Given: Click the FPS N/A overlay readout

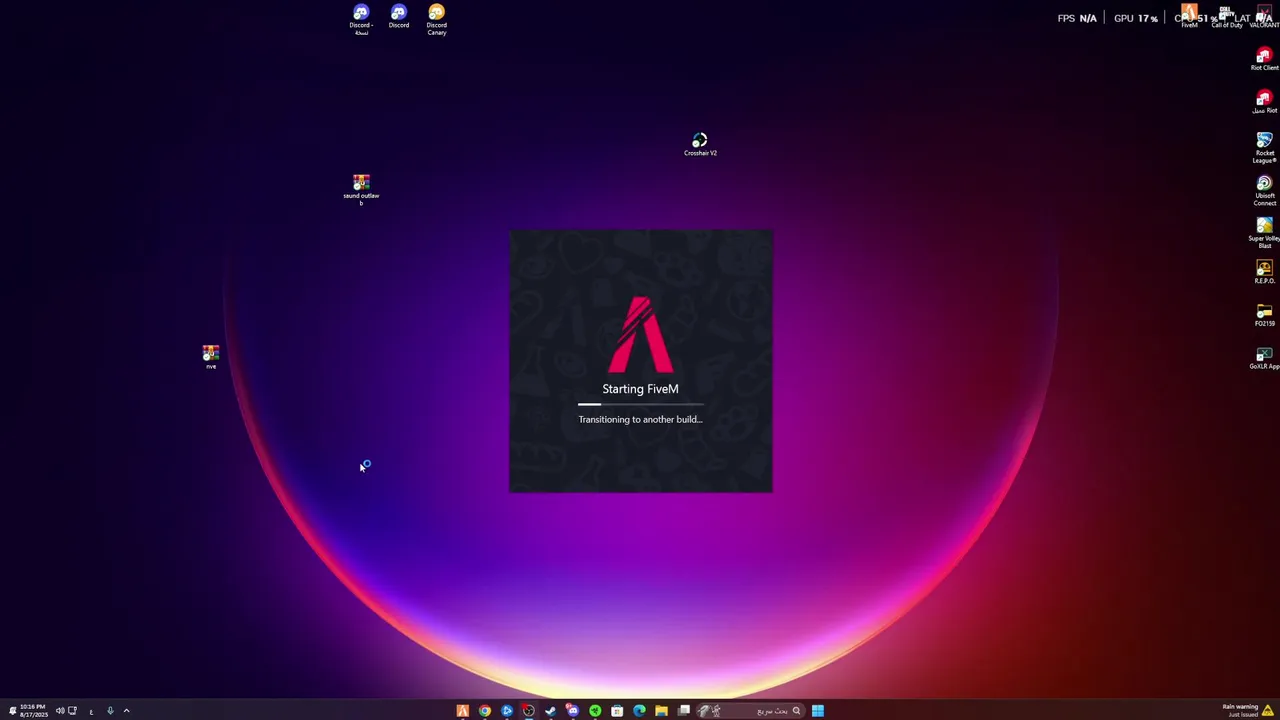Looking at the screenshot, I should click(1077, 18).
